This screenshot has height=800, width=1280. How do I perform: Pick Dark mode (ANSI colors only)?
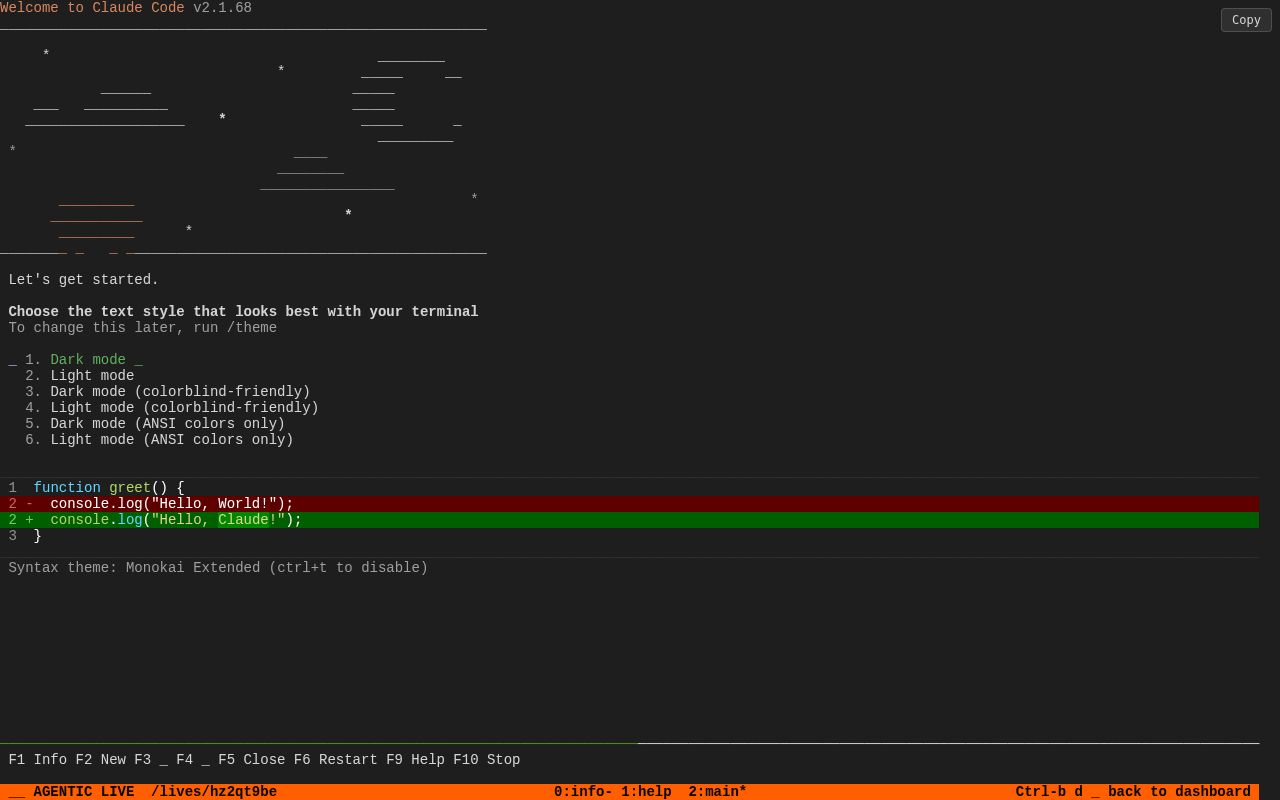pos(167,424)
